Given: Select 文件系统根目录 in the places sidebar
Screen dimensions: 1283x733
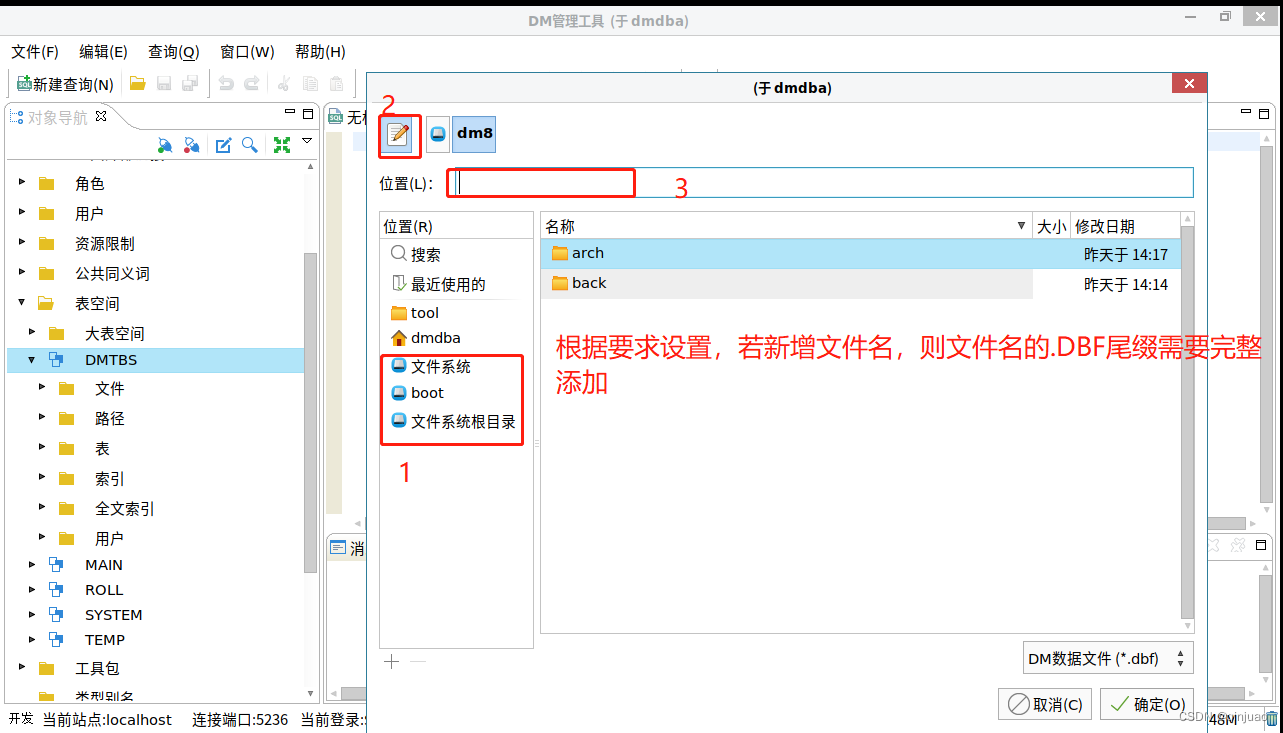Looking at the screenshot, I should [x=456, y=421].
